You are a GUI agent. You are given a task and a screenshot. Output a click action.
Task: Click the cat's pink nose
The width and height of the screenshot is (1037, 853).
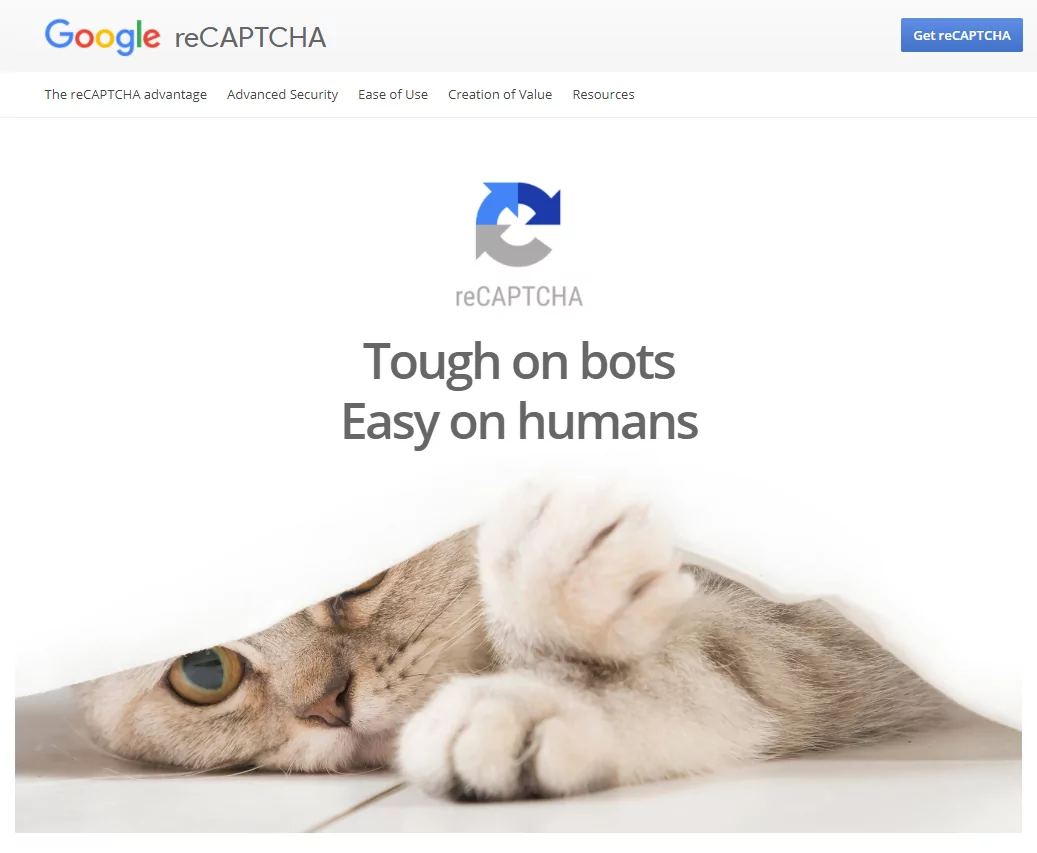point(327,709)
